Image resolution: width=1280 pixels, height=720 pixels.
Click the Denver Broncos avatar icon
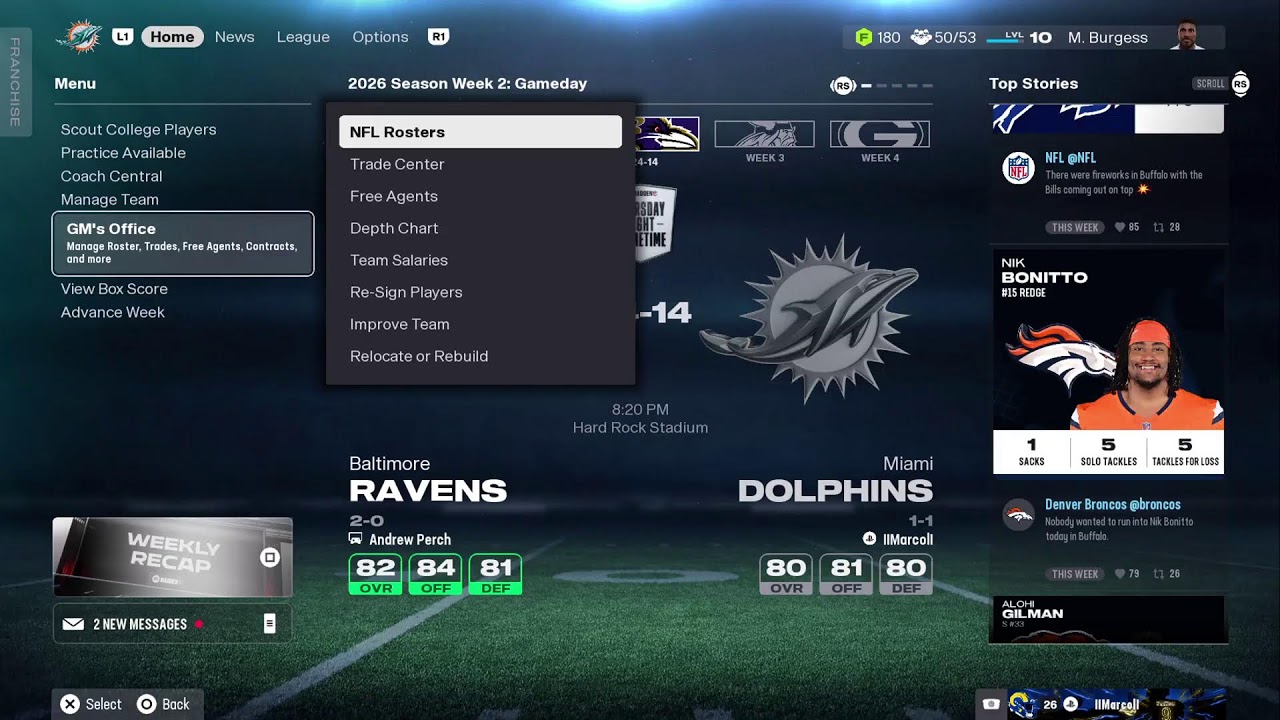[1018, 515]
